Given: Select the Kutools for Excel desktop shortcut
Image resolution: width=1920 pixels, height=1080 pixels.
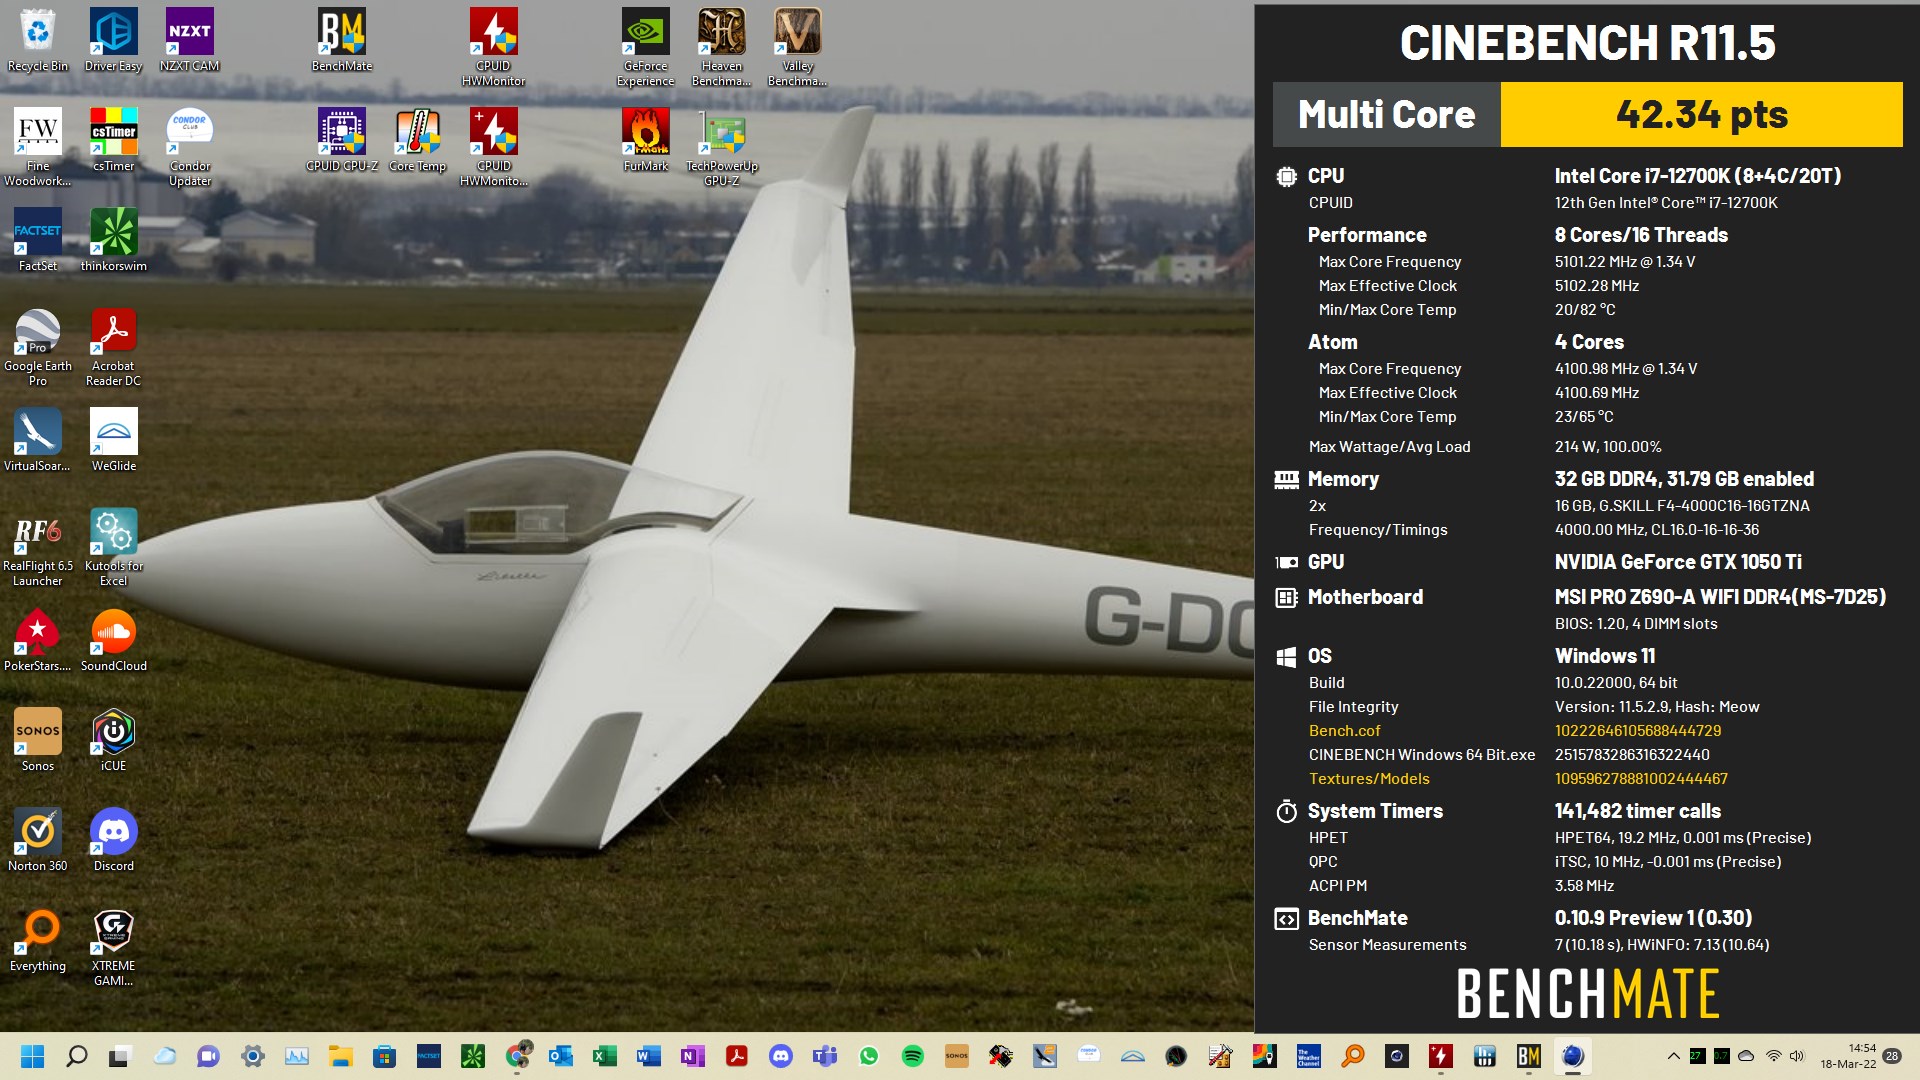Looking at the screenshot, I should [114, 548].
